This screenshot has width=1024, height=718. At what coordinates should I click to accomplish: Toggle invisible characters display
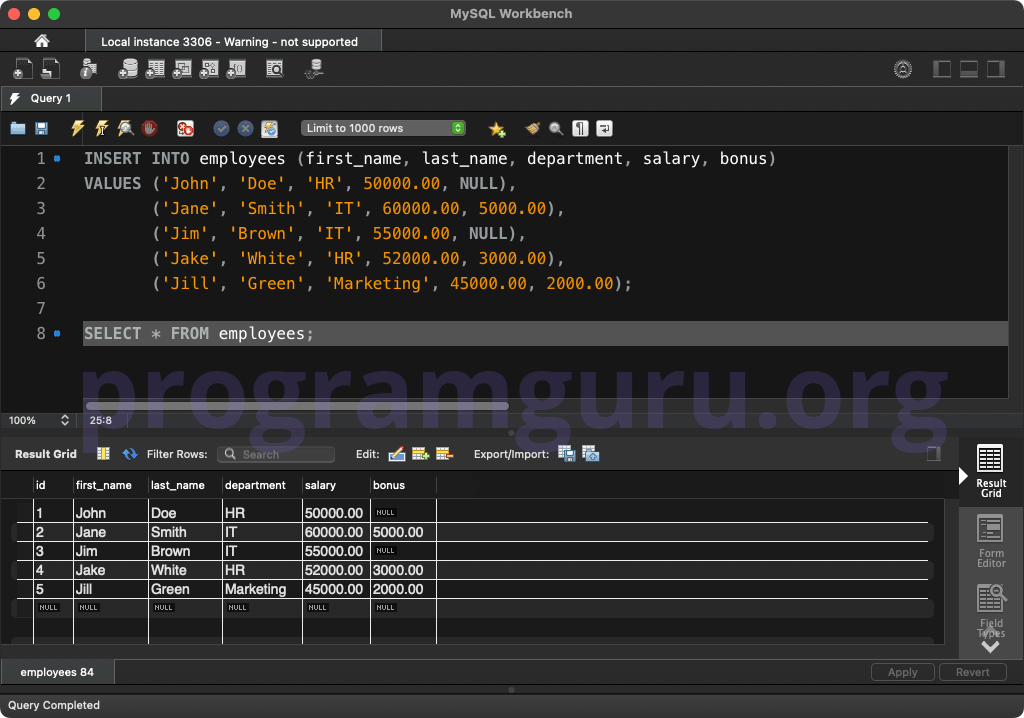[x=580, y=128]
